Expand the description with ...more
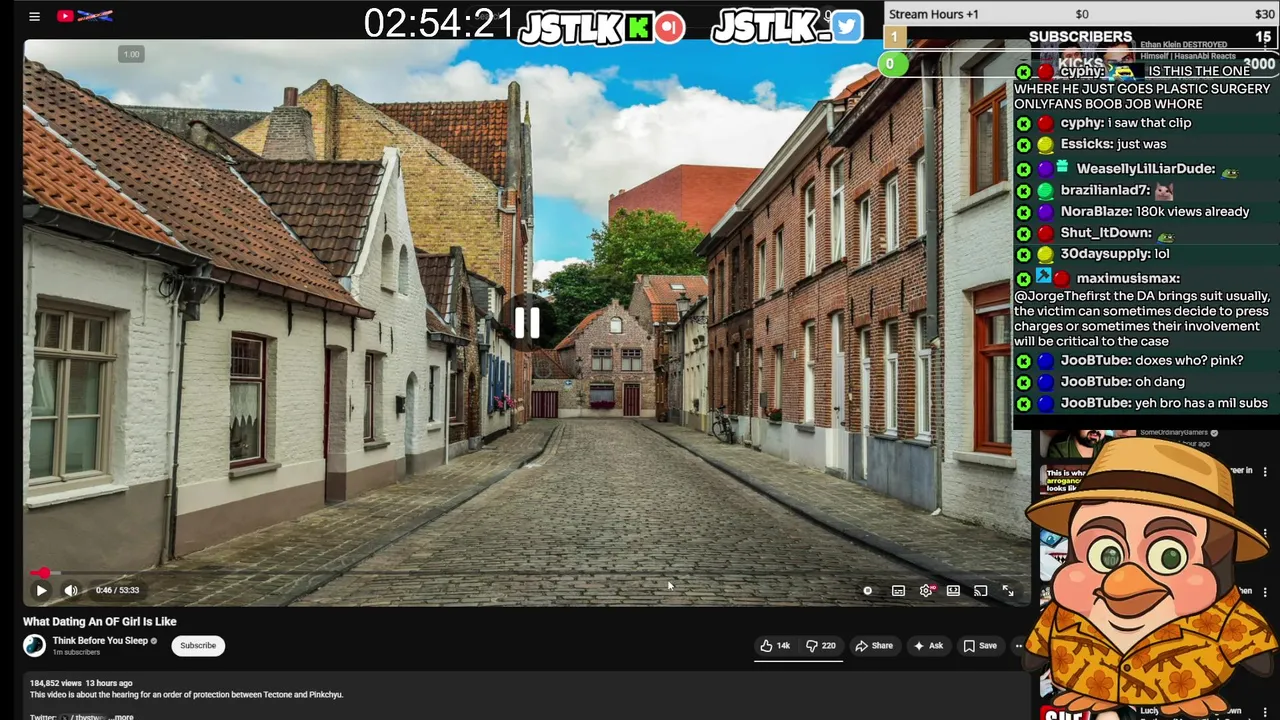This screenshot has width=1280, height=720. (x=121, y=716)
